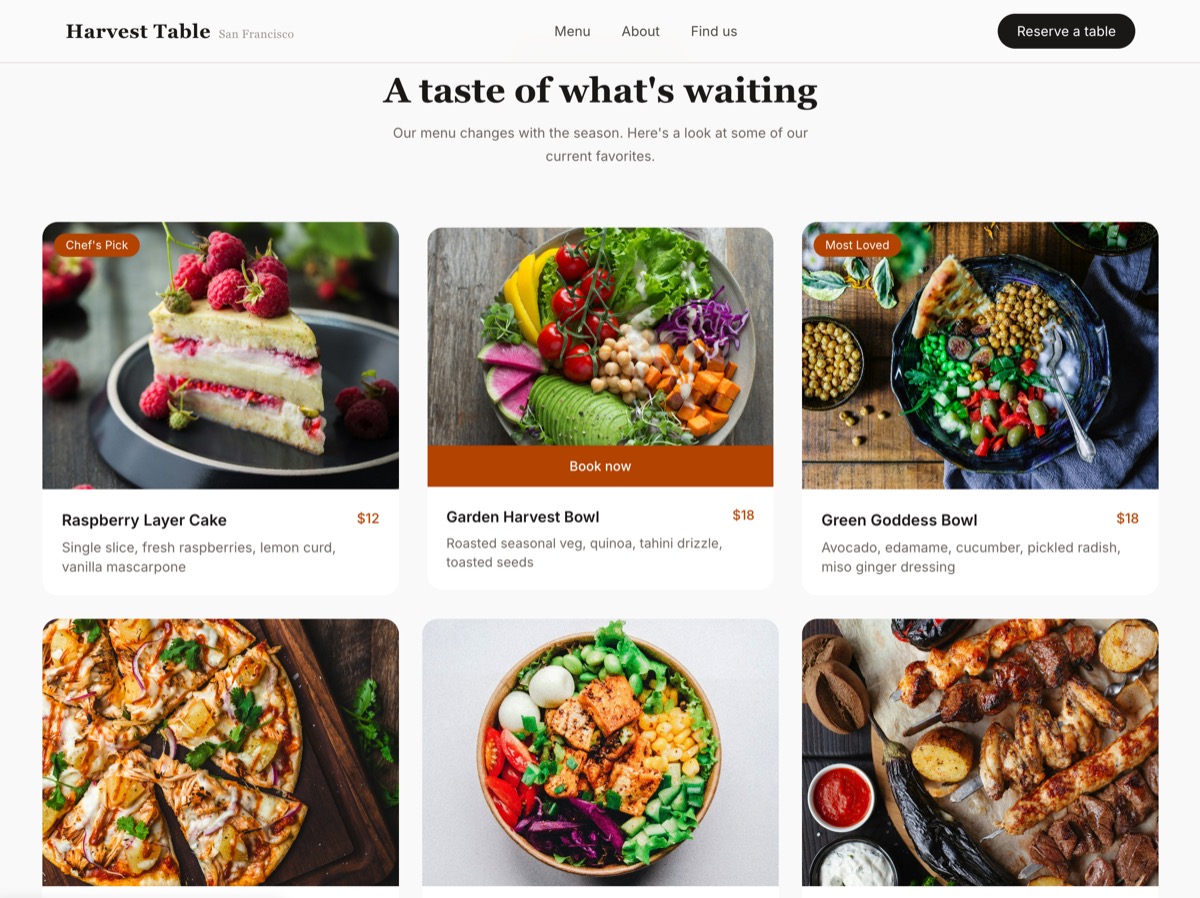
Task: Click the Raspberry Layer Cake $12 price
Action: [368, 518]
